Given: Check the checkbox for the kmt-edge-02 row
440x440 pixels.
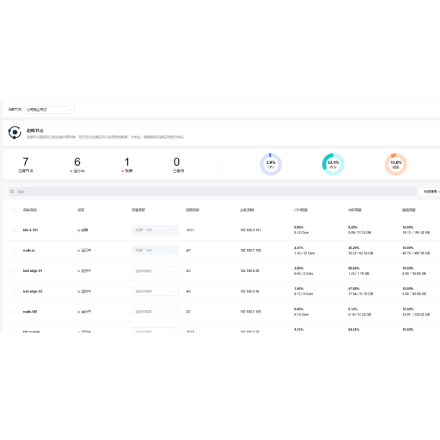Looking at the screenshot, I should point(14,291).
